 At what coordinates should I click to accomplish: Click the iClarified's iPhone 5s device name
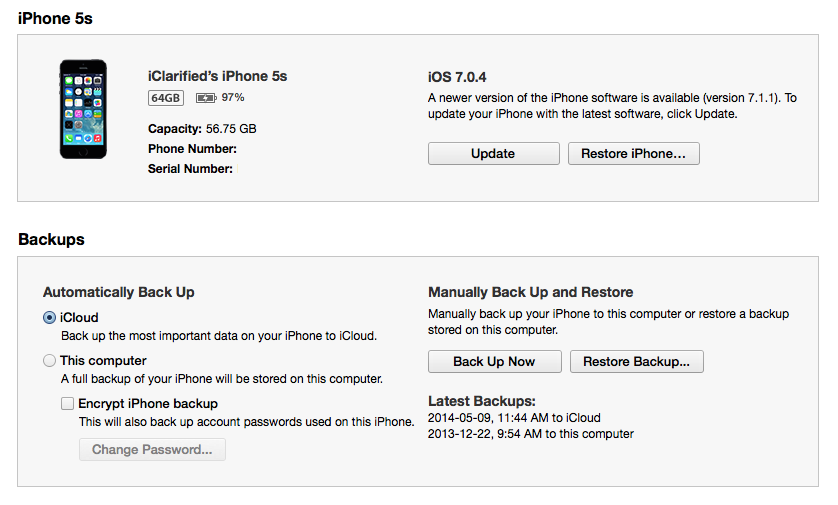tap(217, 76)
